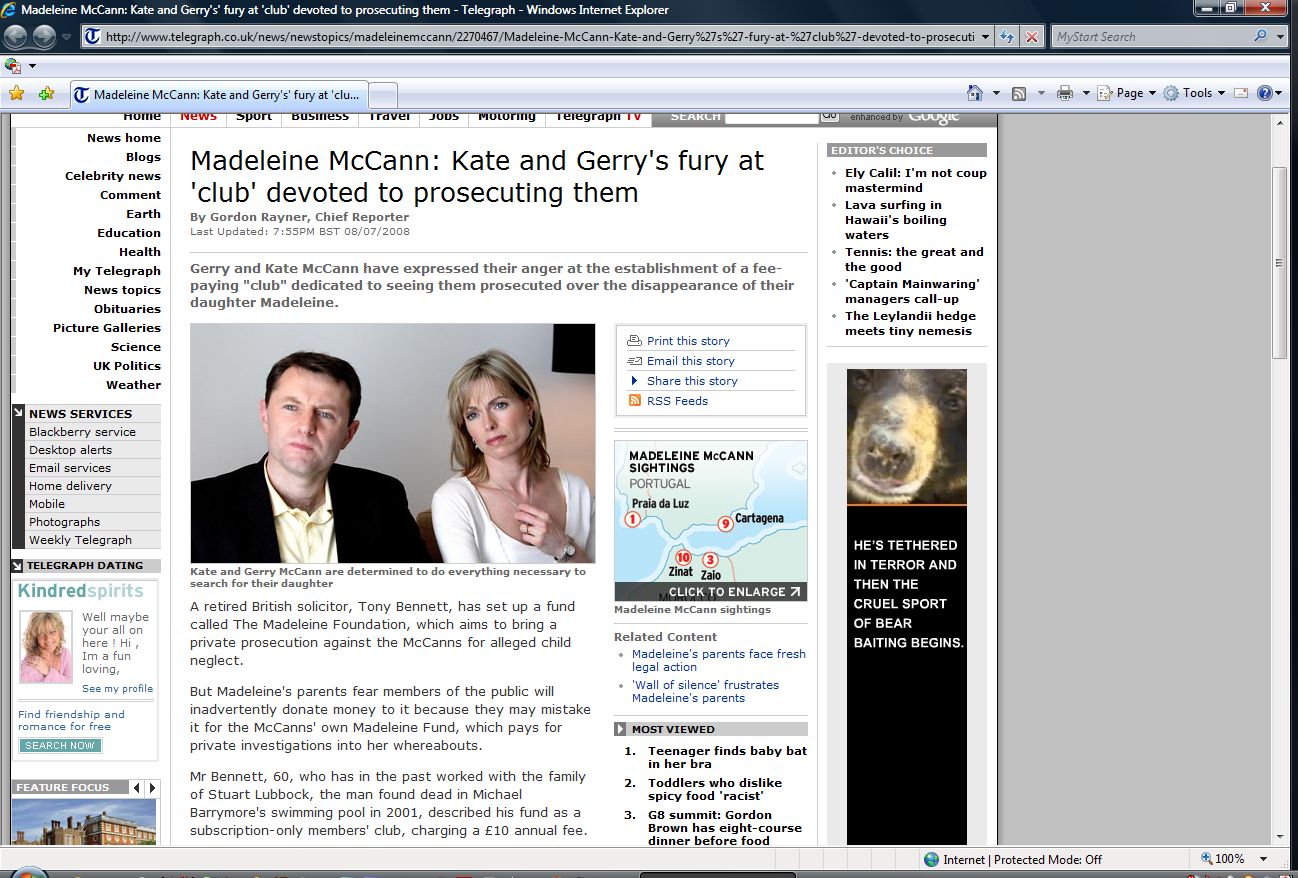Stop page loading with the red X icon
This screenshot has width=1298, height=878.
(x=1032, y=37)
